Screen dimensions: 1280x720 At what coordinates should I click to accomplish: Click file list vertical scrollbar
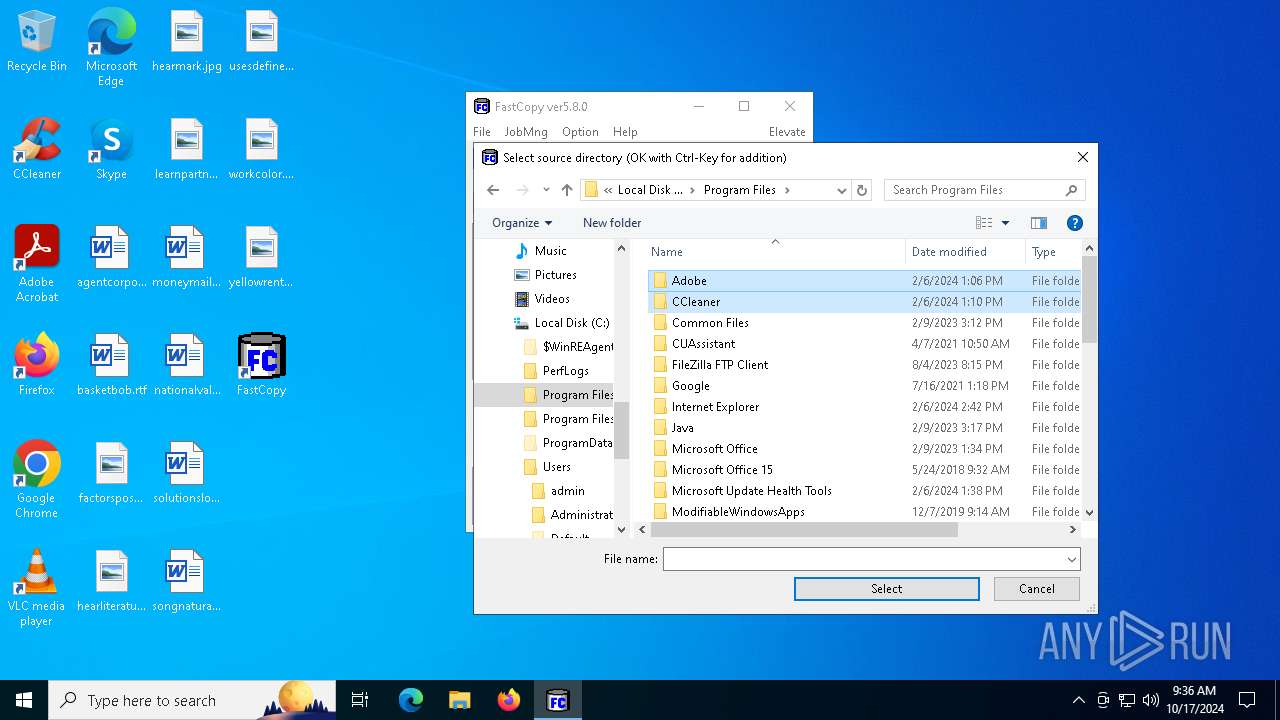(1089, 300)
